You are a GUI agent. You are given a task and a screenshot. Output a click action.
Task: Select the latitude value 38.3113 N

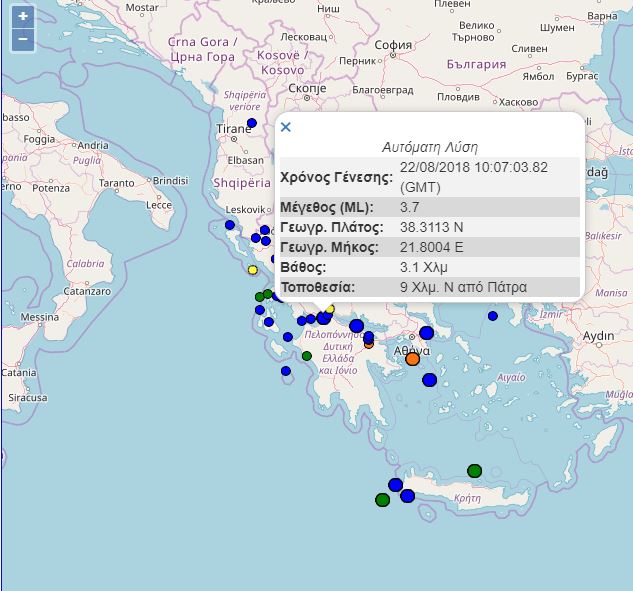pyautogui.click(x=432, y=227)
